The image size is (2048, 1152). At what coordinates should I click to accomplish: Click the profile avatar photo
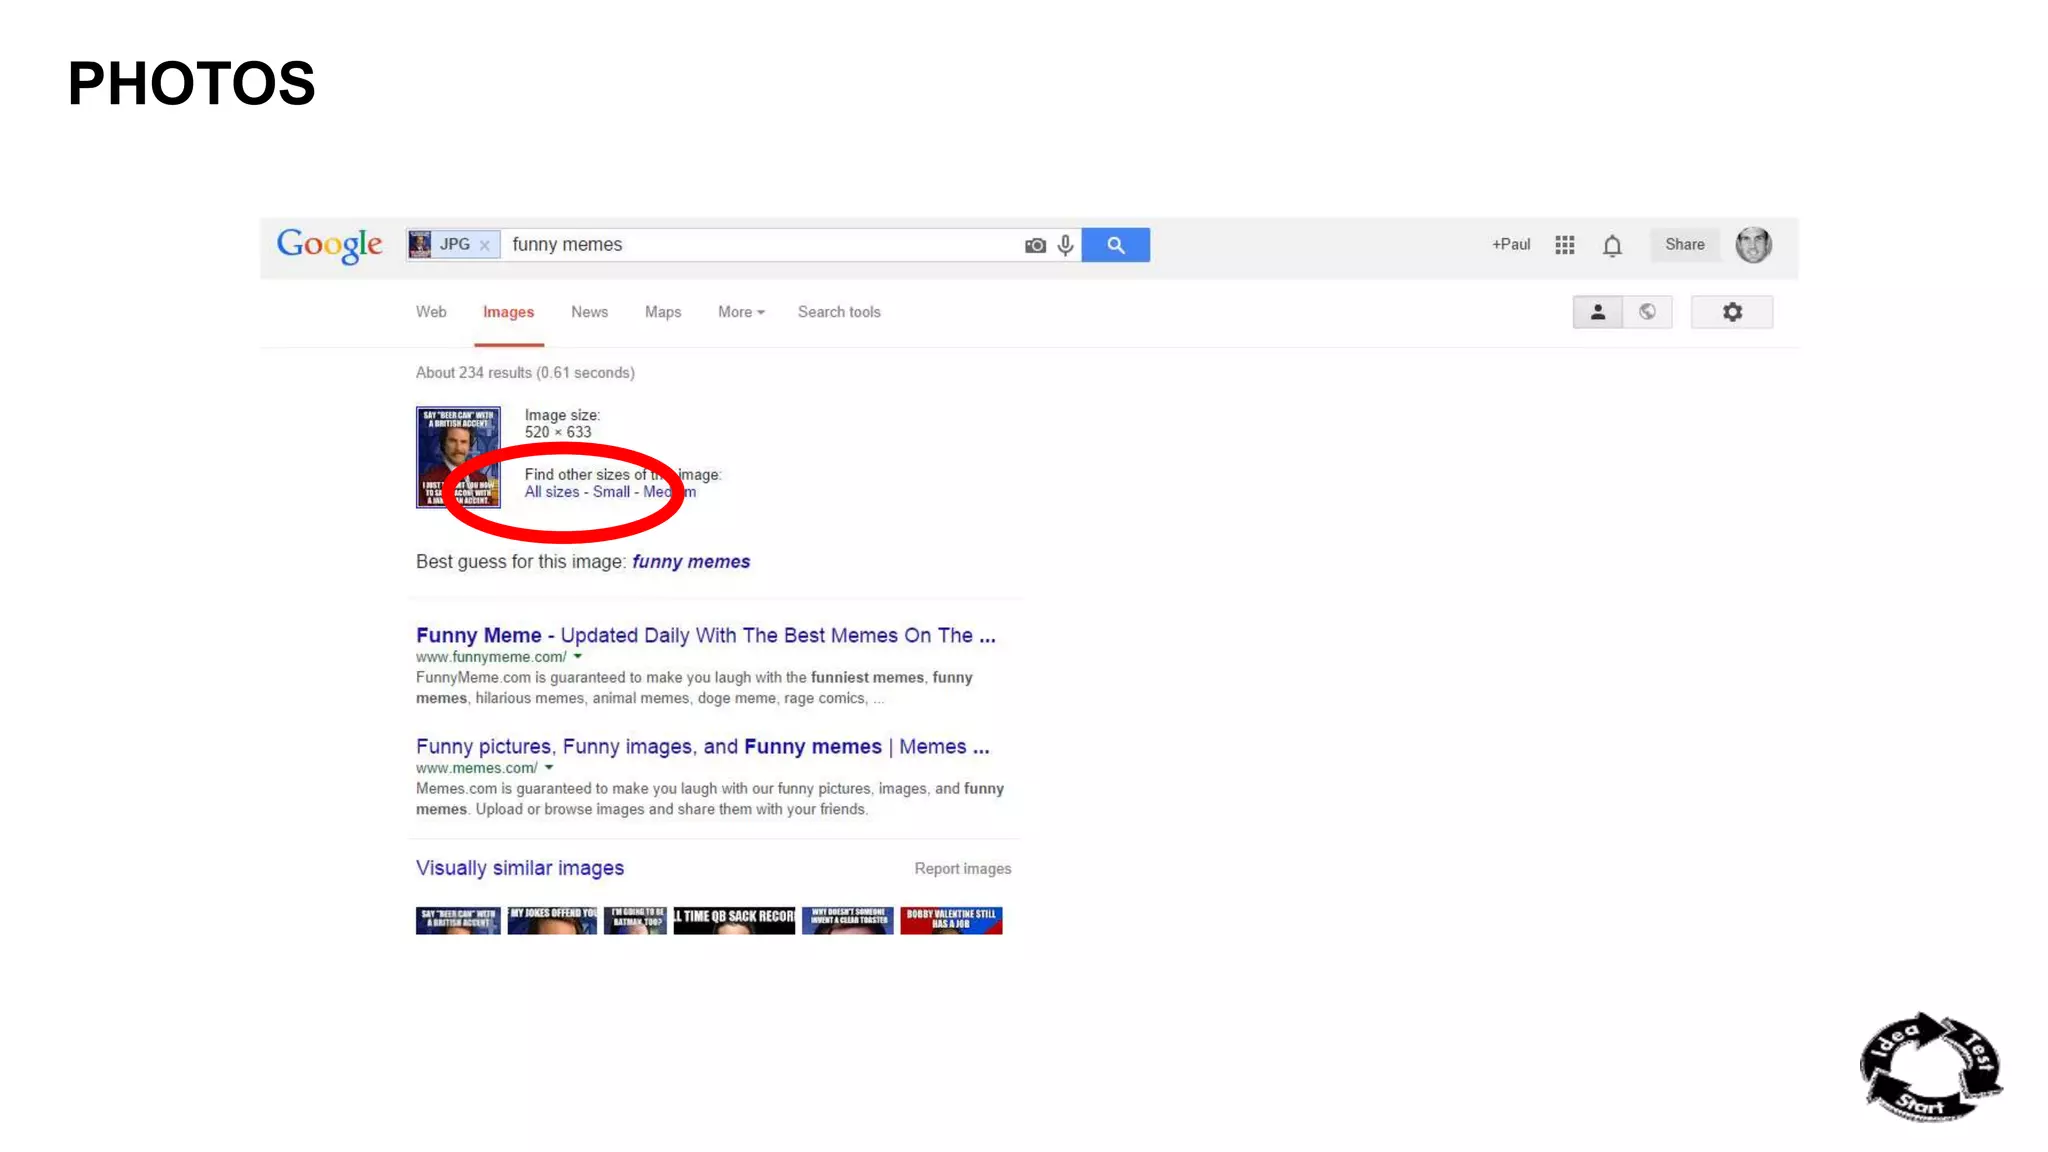pyautogui.click(x=1753, y=245)
